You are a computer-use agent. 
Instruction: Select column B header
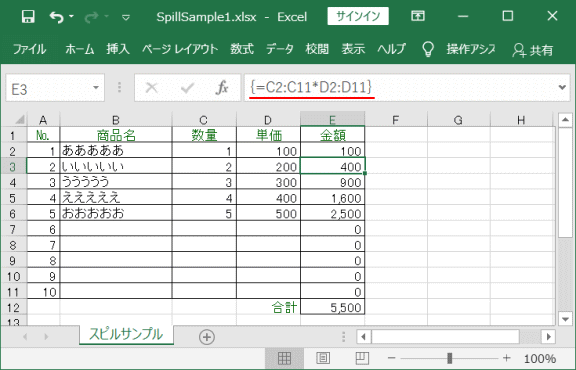(x=116, y=120)
